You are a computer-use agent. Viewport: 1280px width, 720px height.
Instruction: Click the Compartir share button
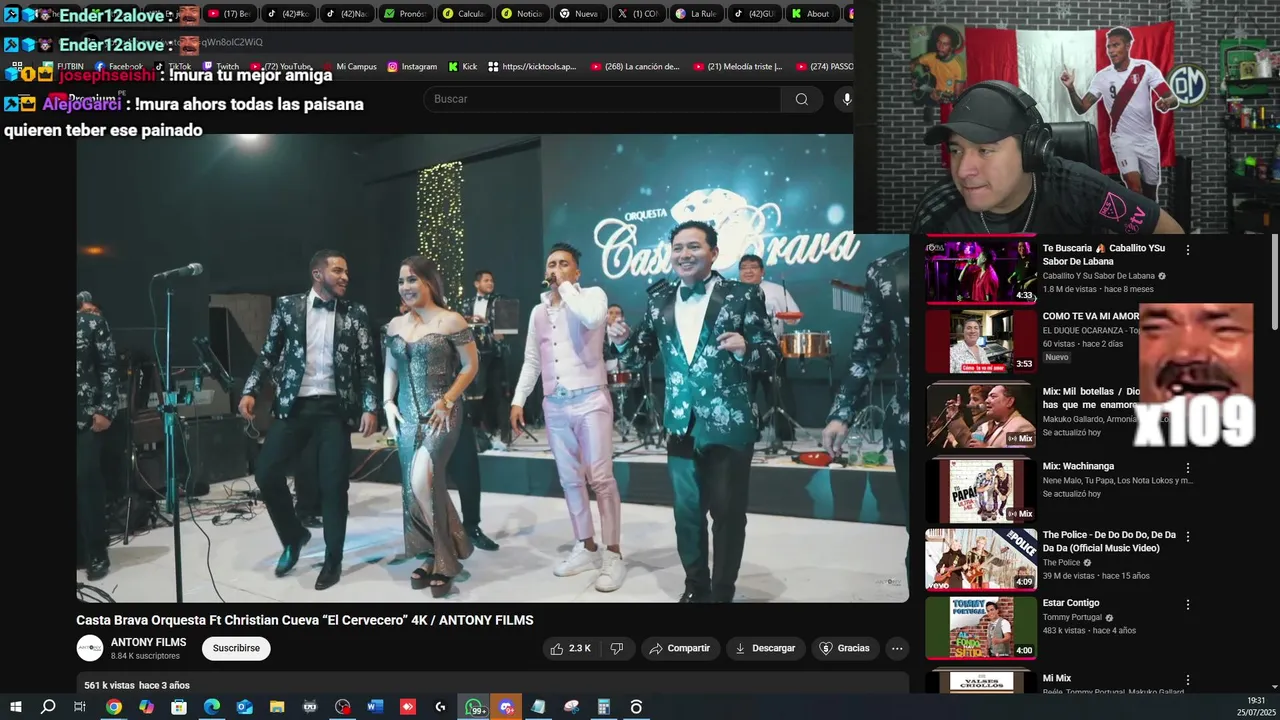tap(679, 648)
